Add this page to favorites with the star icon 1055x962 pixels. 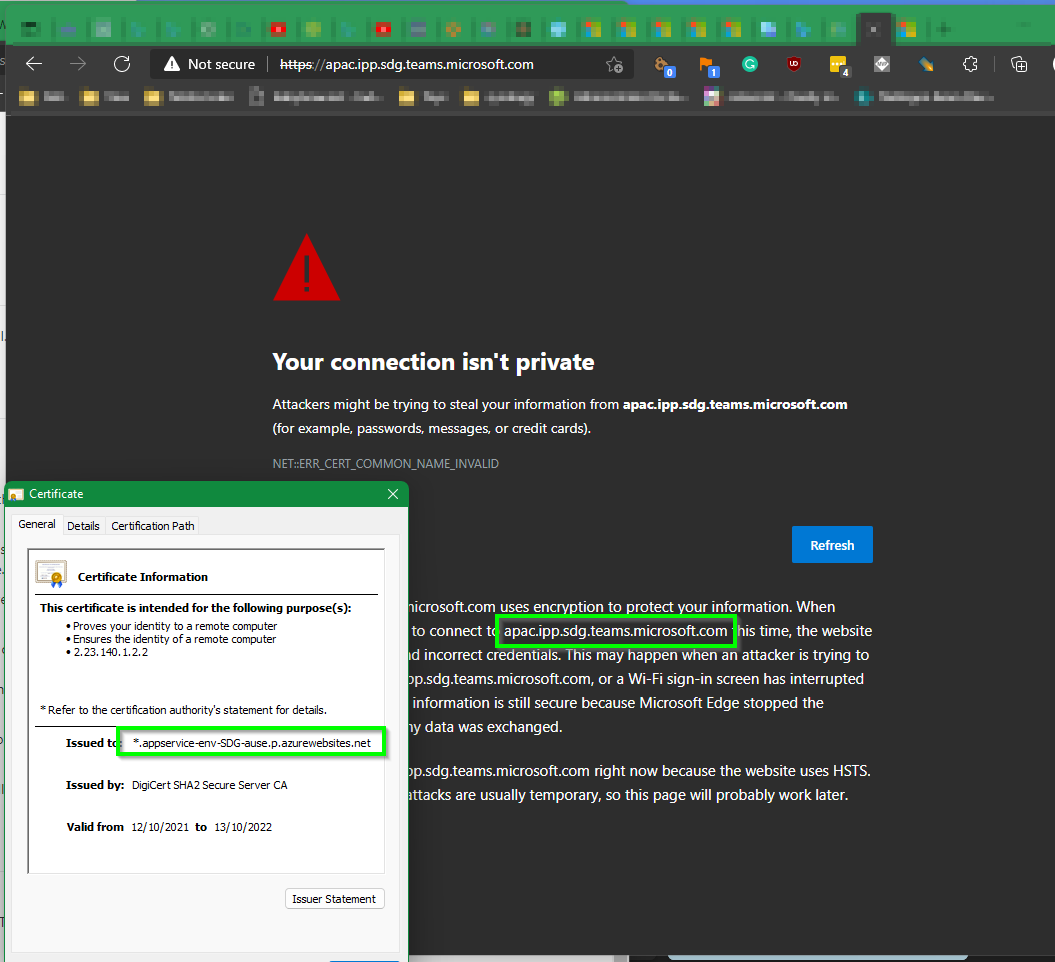point(614,65)
